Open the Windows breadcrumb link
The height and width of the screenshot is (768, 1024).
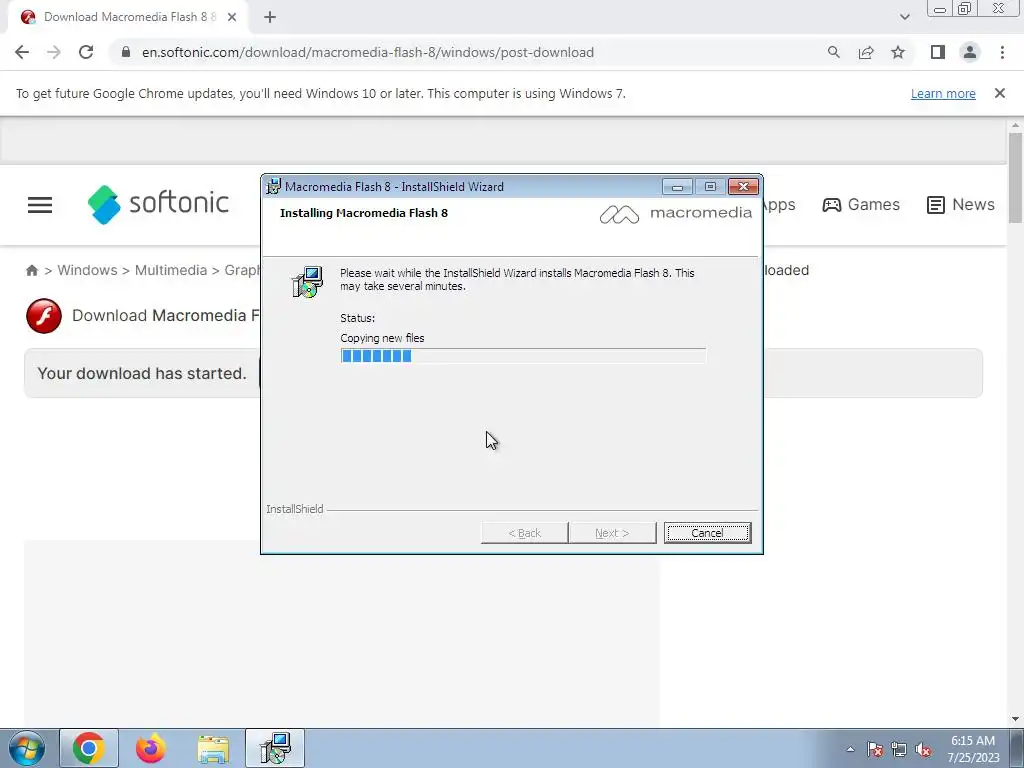coord(88,270)
